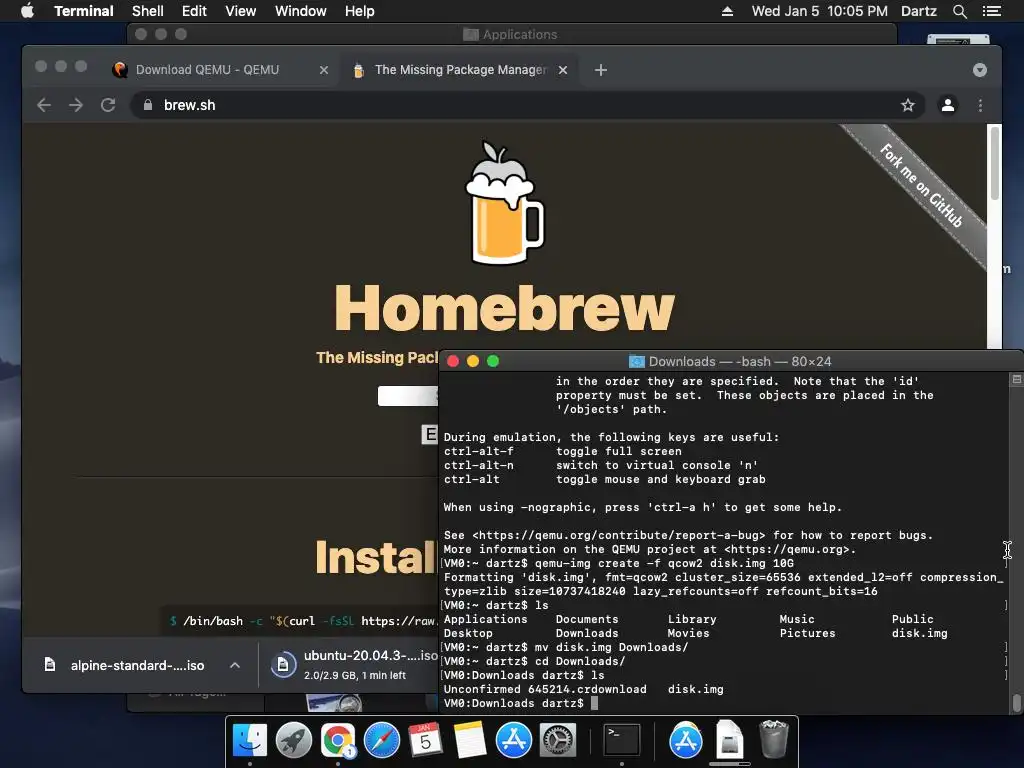The width and height of the screenshot is (1024, 768).
Task: Open the Edit menu
Action: pyautogui.click(x=194, y=11)
